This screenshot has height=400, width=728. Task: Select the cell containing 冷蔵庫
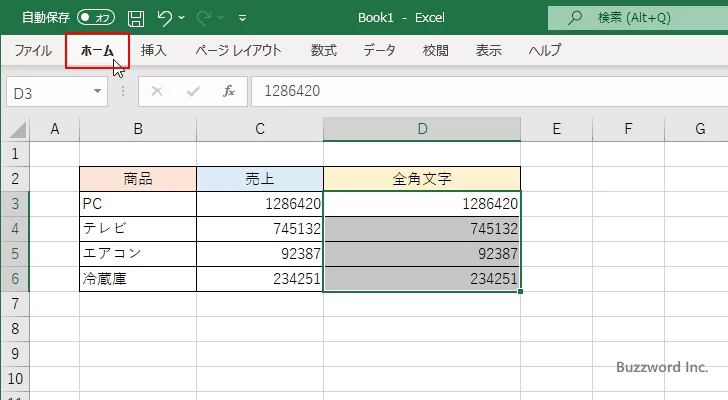pyautogui.click(x=138, y=279)
